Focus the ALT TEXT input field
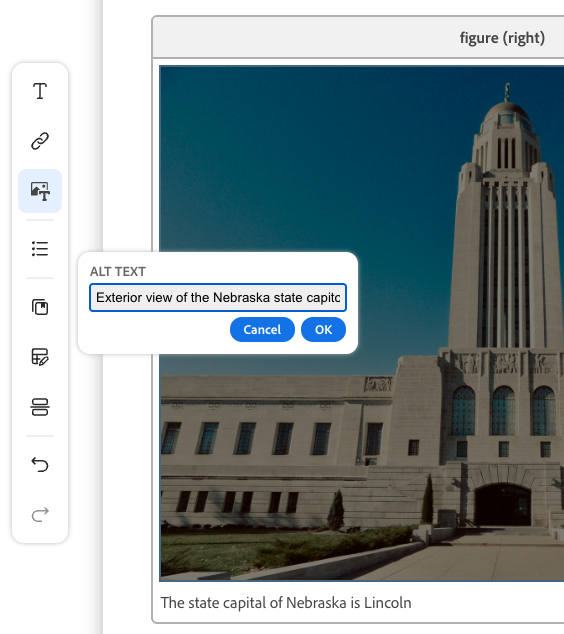 click(x=218, y=298)
